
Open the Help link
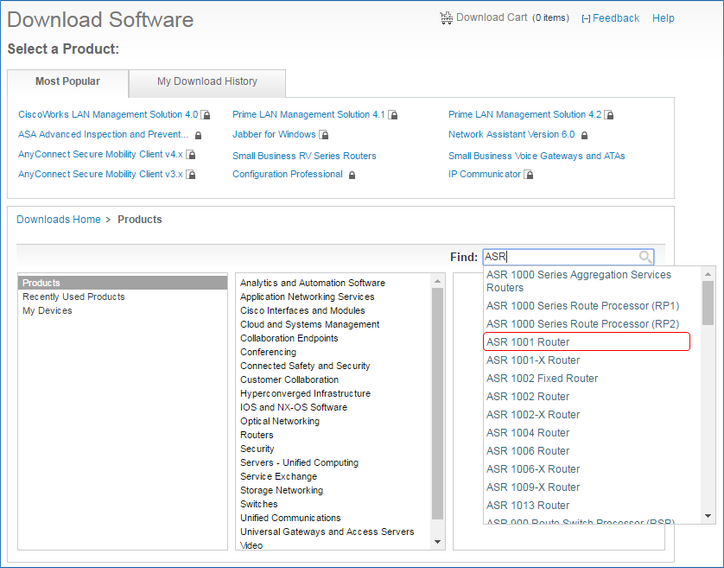pyautogui.click(x=663, y=18)
